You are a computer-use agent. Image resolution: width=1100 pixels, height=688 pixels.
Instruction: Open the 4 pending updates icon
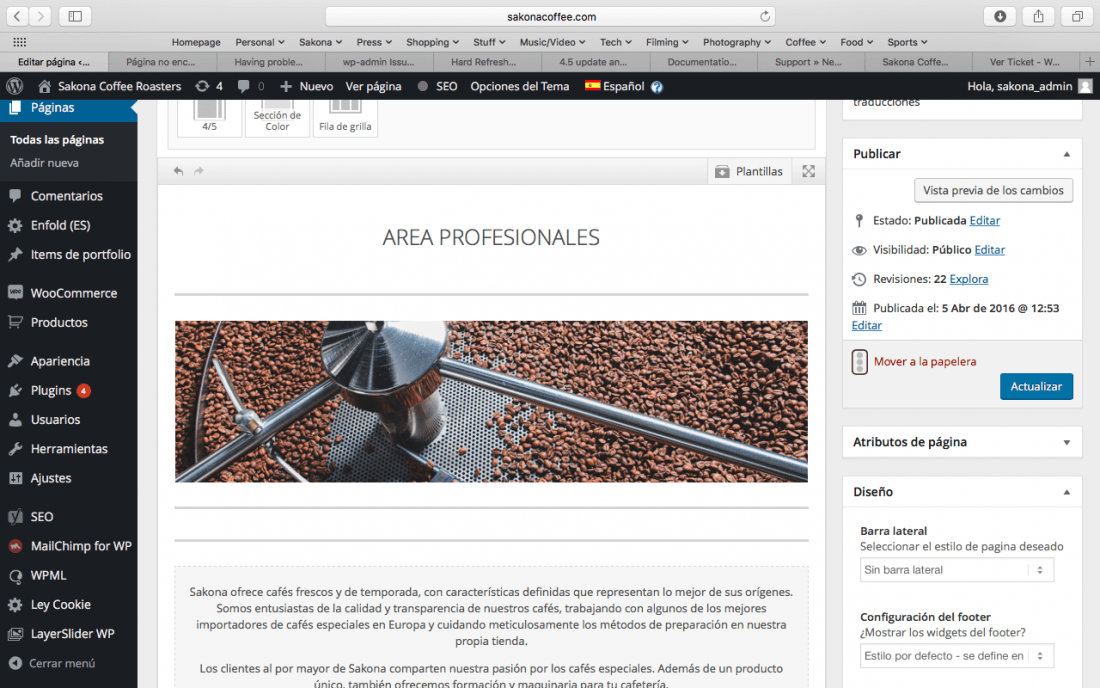point(209,86)
